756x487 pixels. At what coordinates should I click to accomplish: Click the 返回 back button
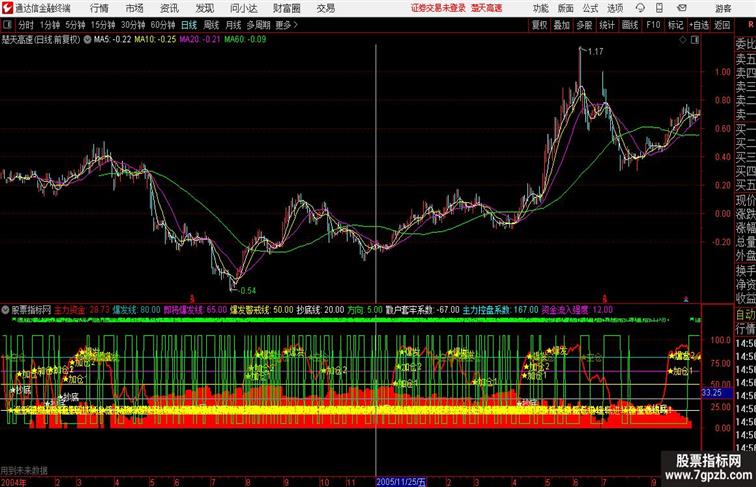coord(722,25)
